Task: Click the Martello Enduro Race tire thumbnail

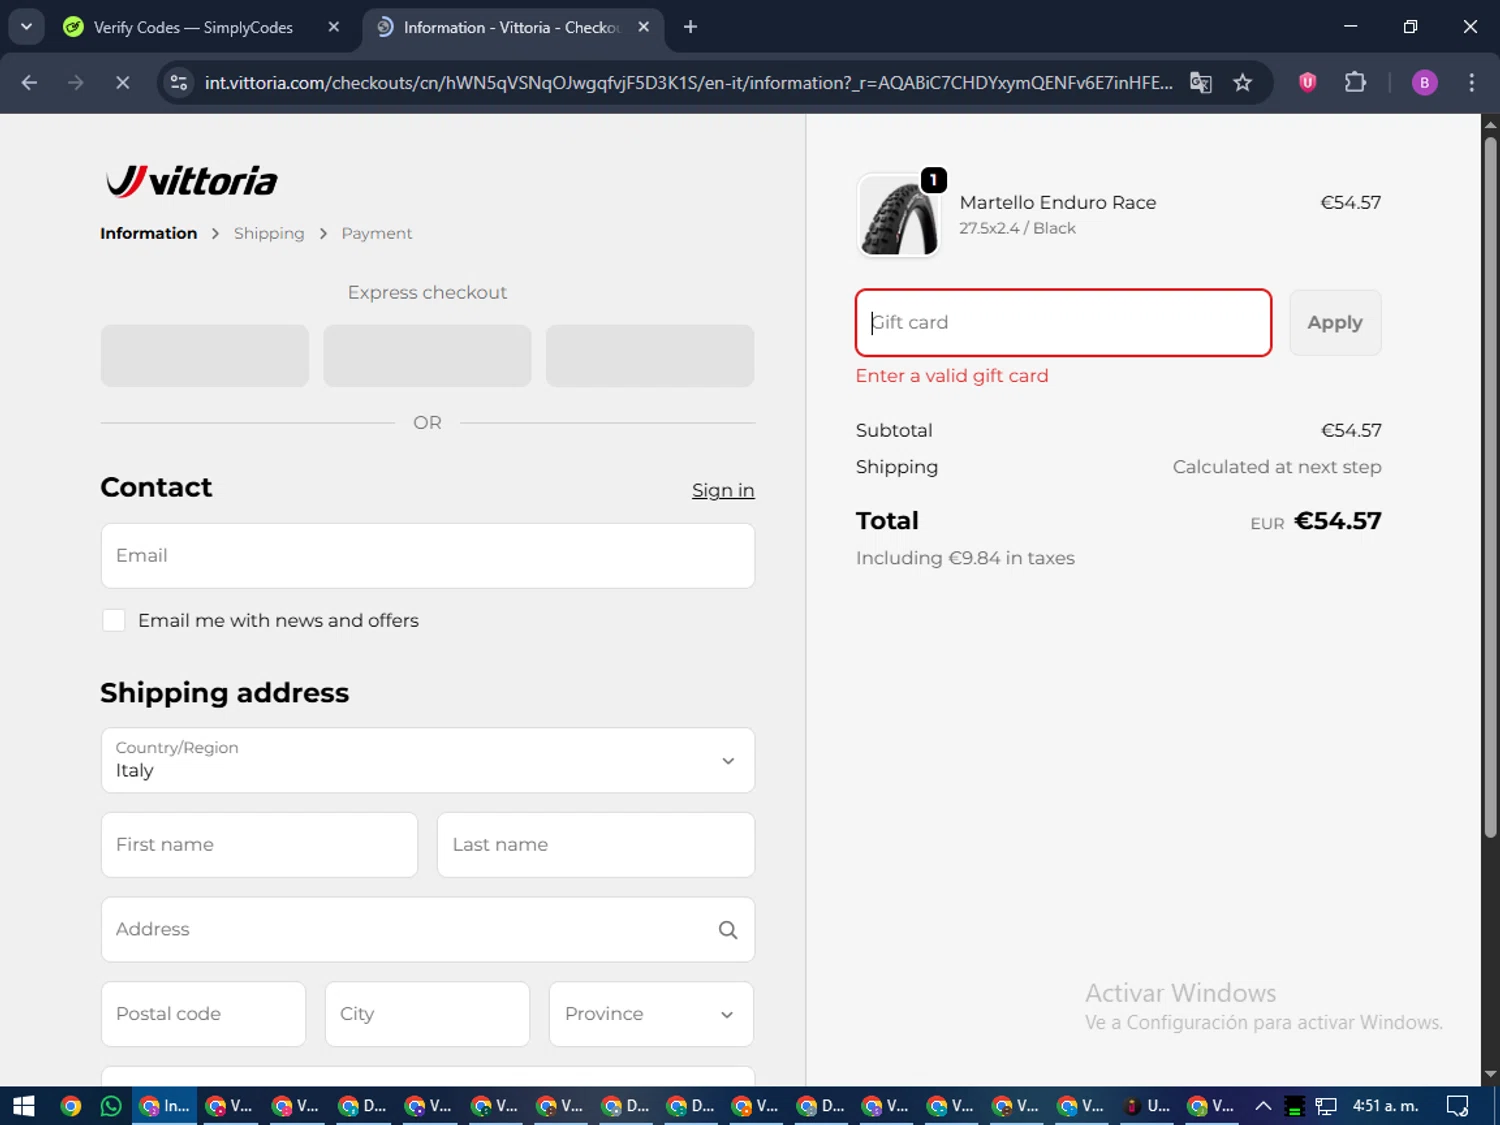Action: click(x=899, y=215)
